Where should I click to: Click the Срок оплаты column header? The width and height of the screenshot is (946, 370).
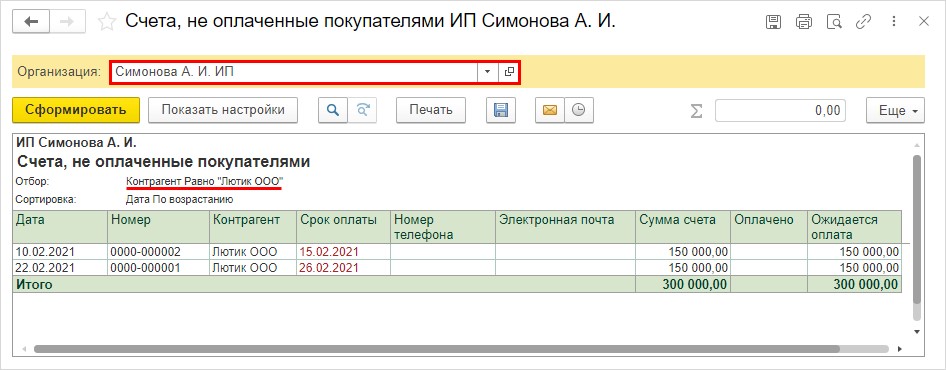coord(343,227)
